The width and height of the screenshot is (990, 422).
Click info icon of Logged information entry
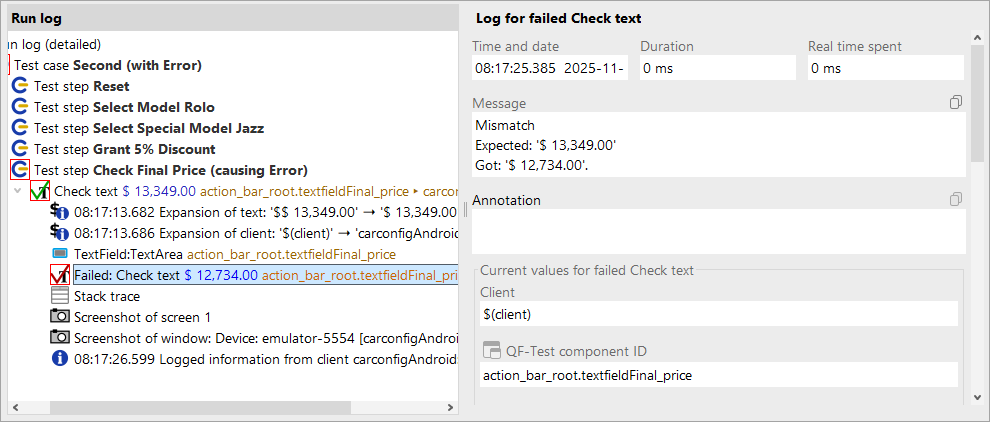60,359
